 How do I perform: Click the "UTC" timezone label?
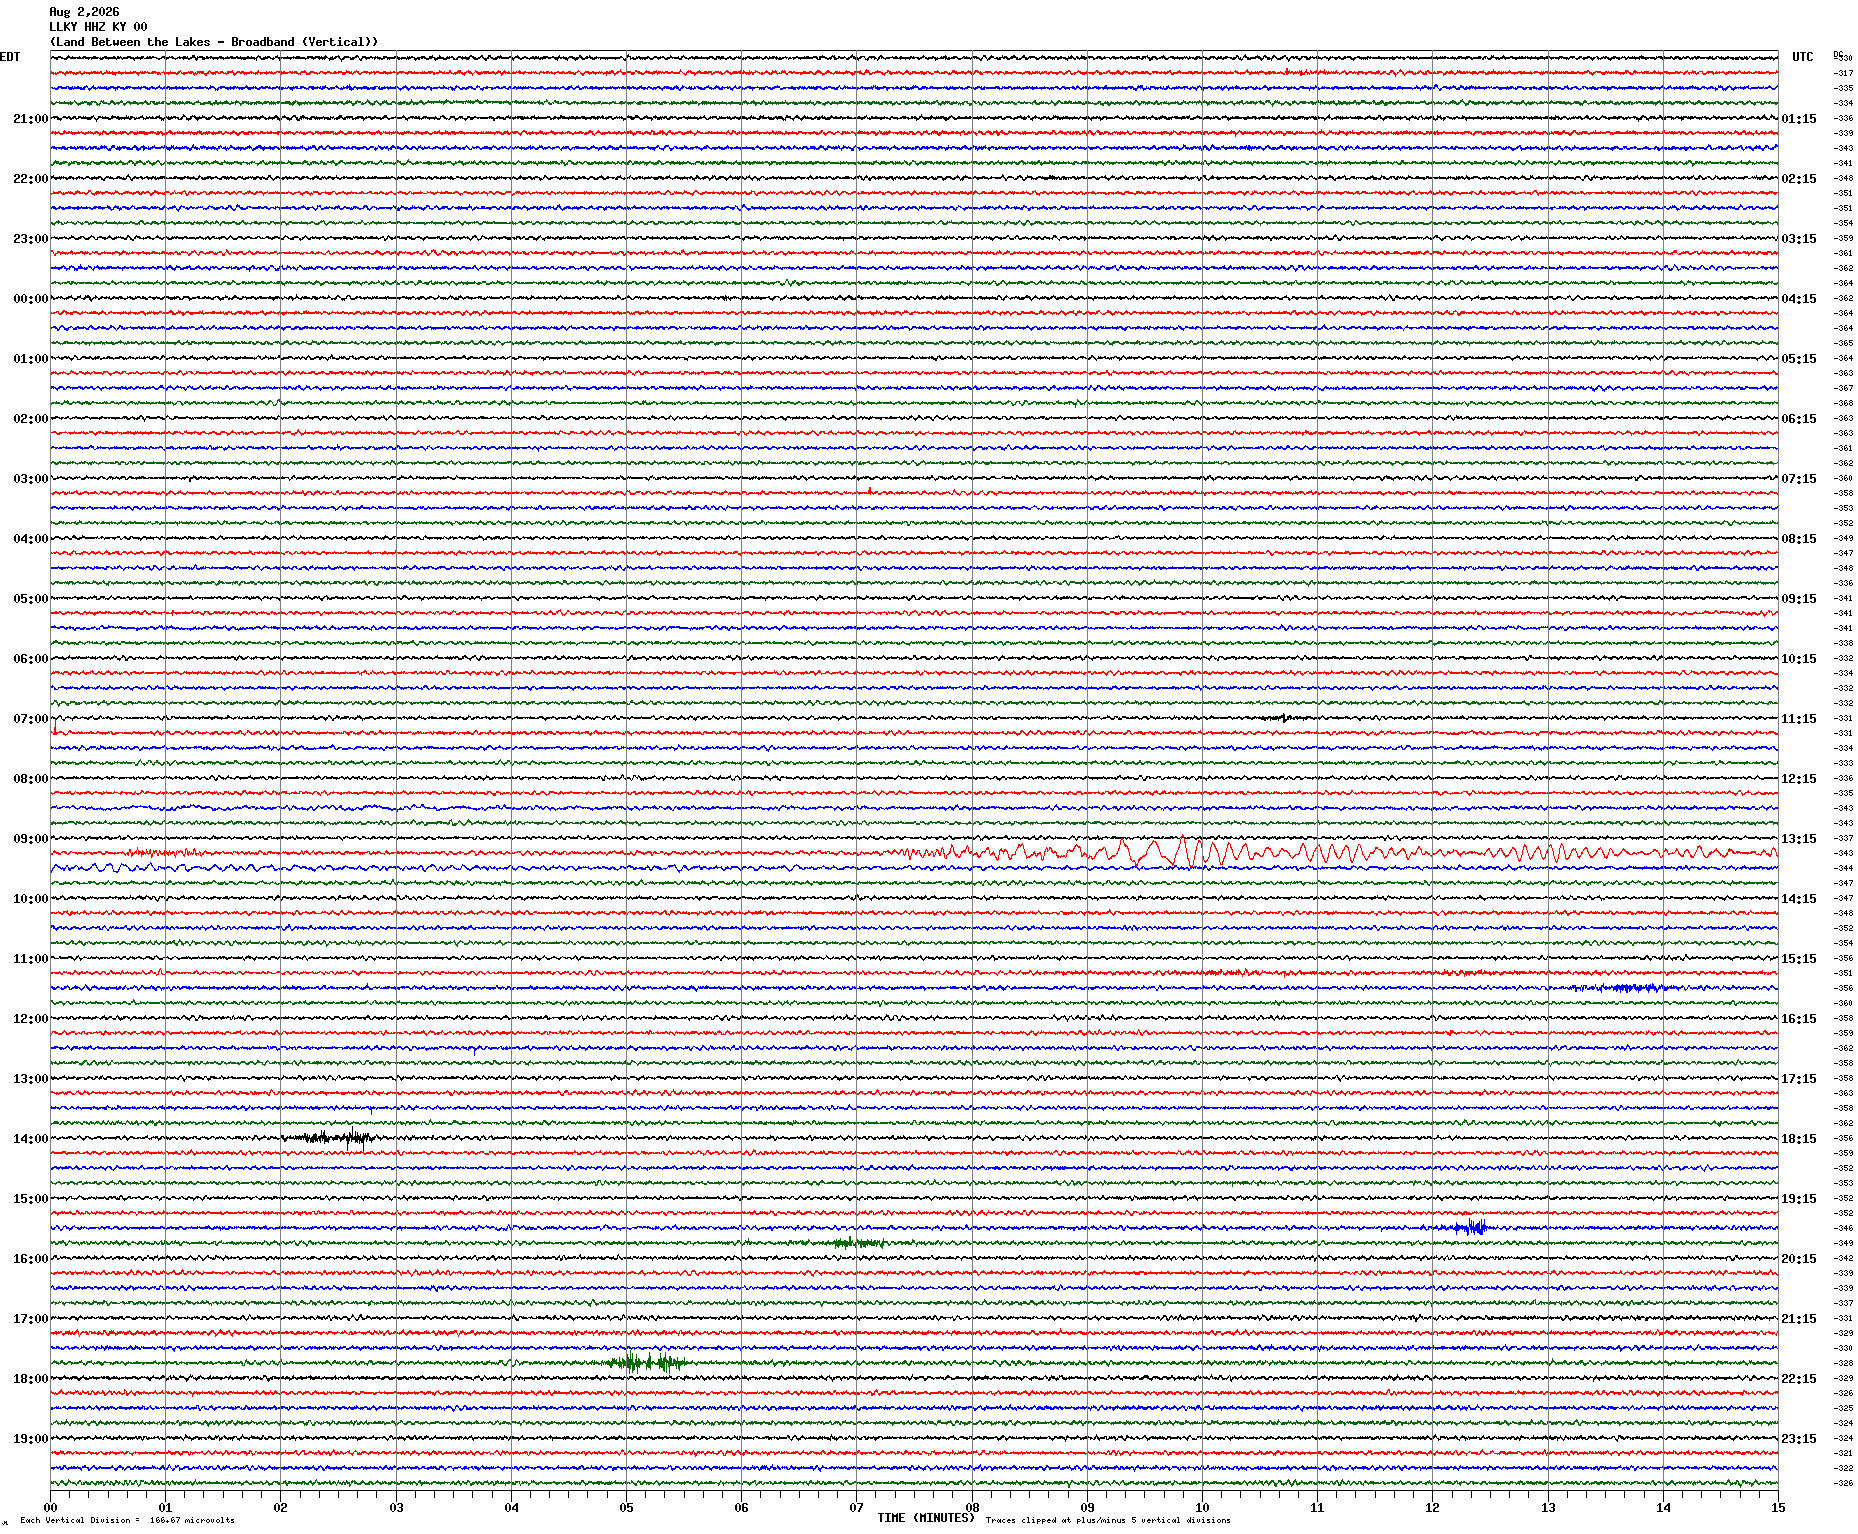point(1802,57)
